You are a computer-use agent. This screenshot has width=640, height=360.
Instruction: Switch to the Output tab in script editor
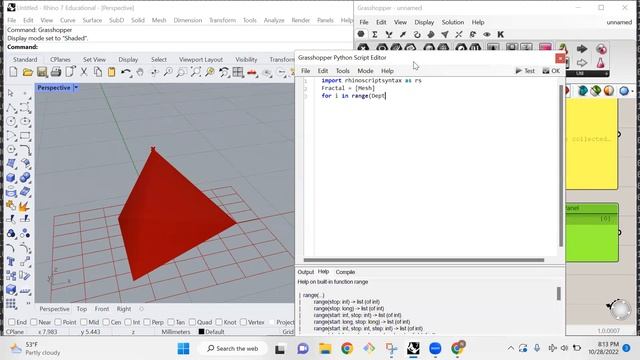(x=305, y=272)
